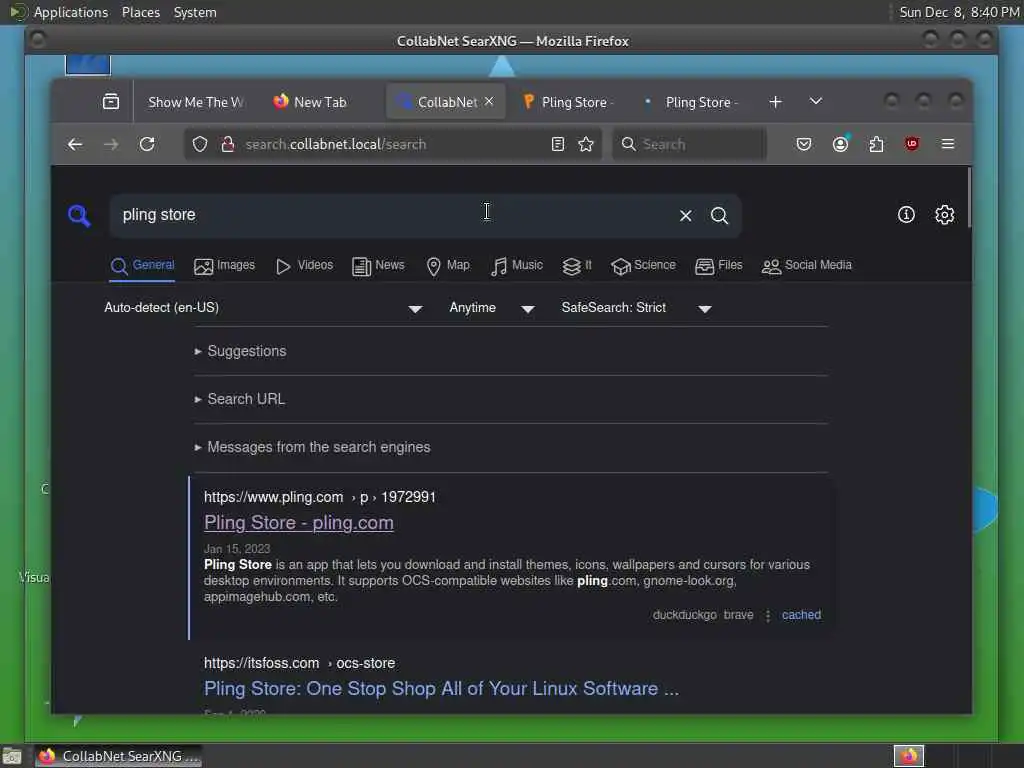Open the Anytime time range dropdown
Screen dimensions: 1024x768
[492, 308]
